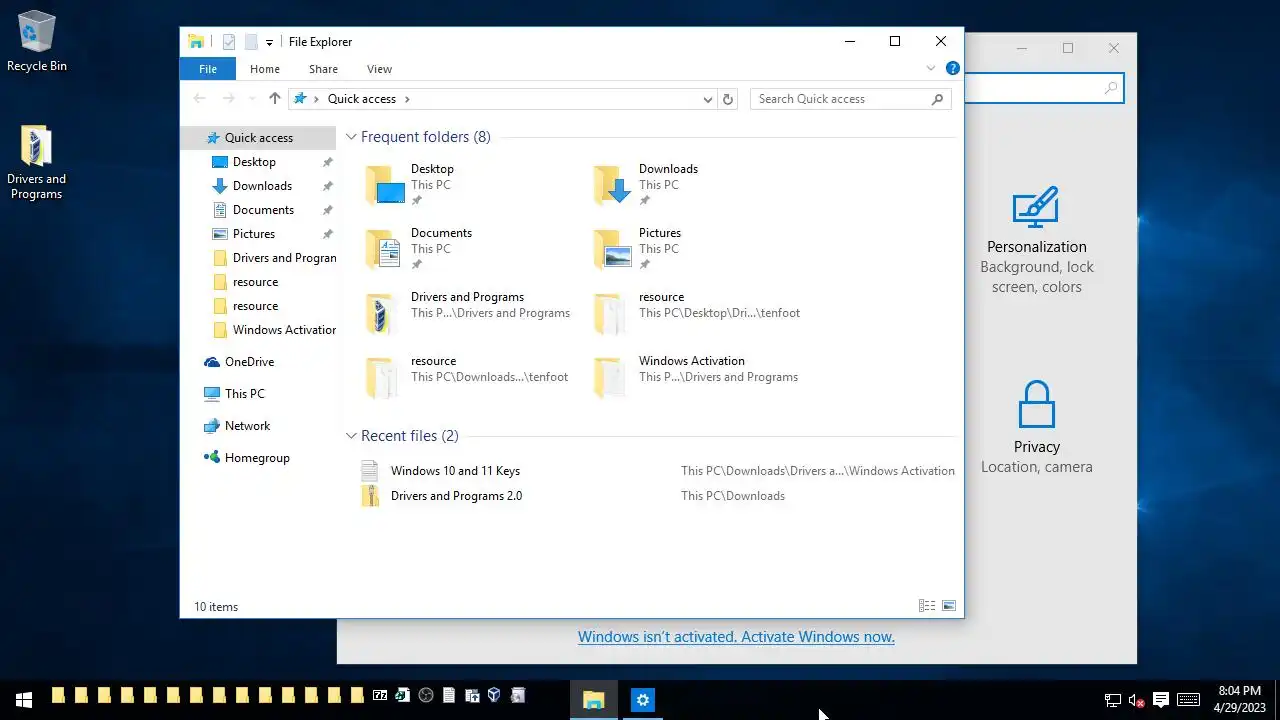Launch OBS Studio from the taskbar
This screenshot has width=1280, height=720.
point(426,696)
